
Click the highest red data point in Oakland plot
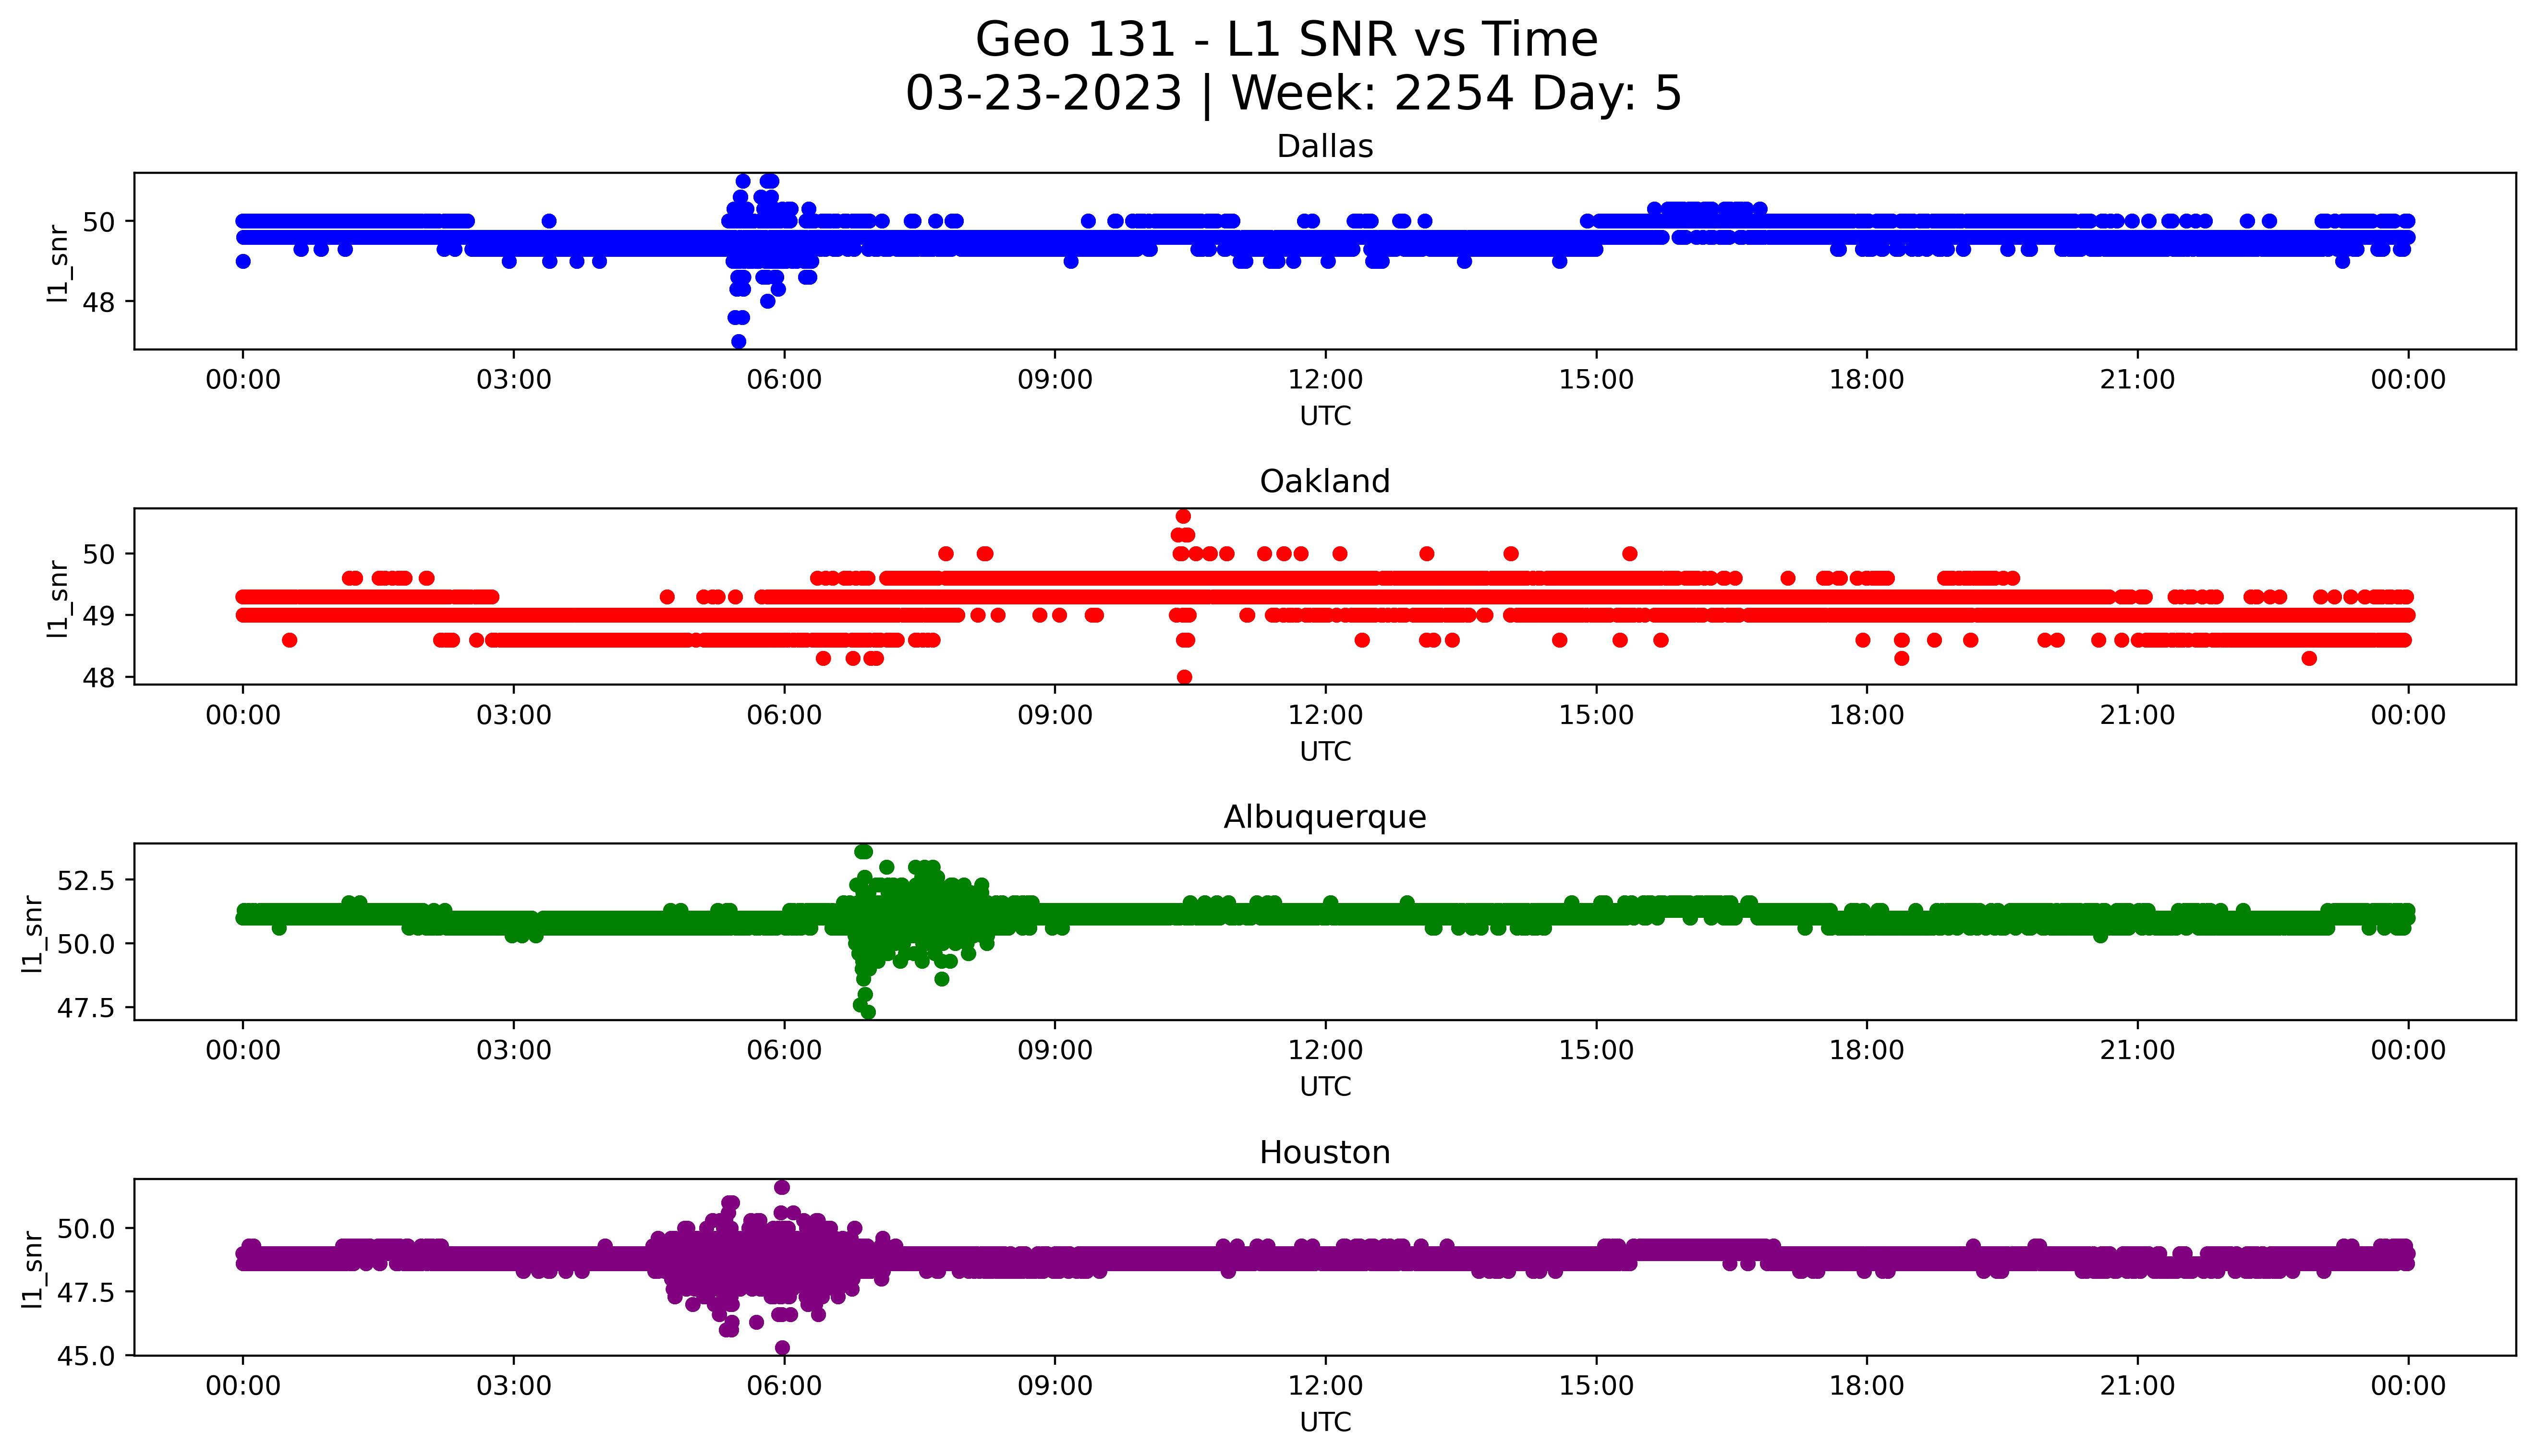(1184, 517)
